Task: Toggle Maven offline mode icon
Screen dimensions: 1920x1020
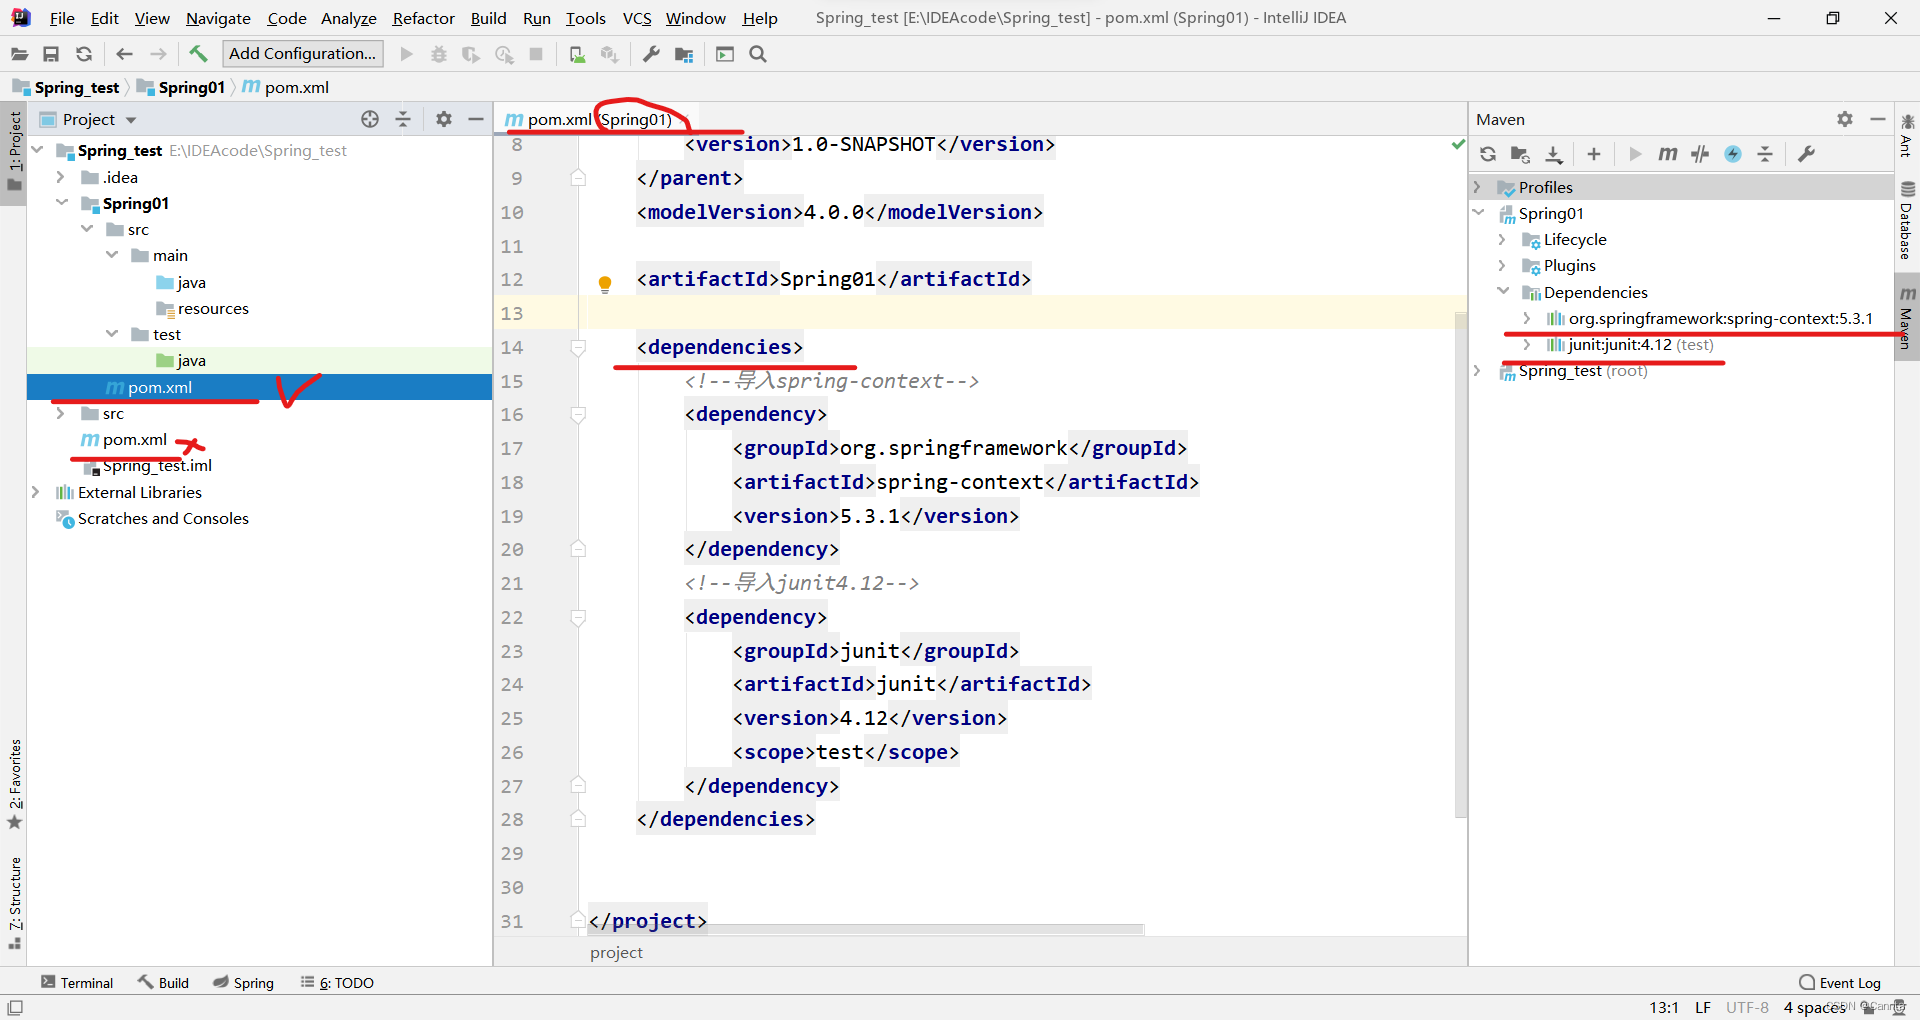Action: click(1700, 154)
